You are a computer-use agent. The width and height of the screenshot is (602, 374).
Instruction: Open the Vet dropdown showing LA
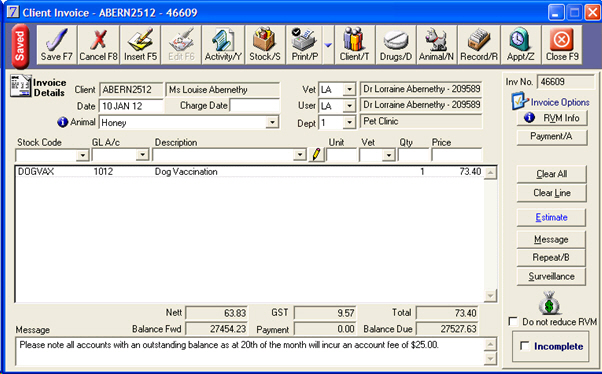pyautogui.click(x=349, y=89)
